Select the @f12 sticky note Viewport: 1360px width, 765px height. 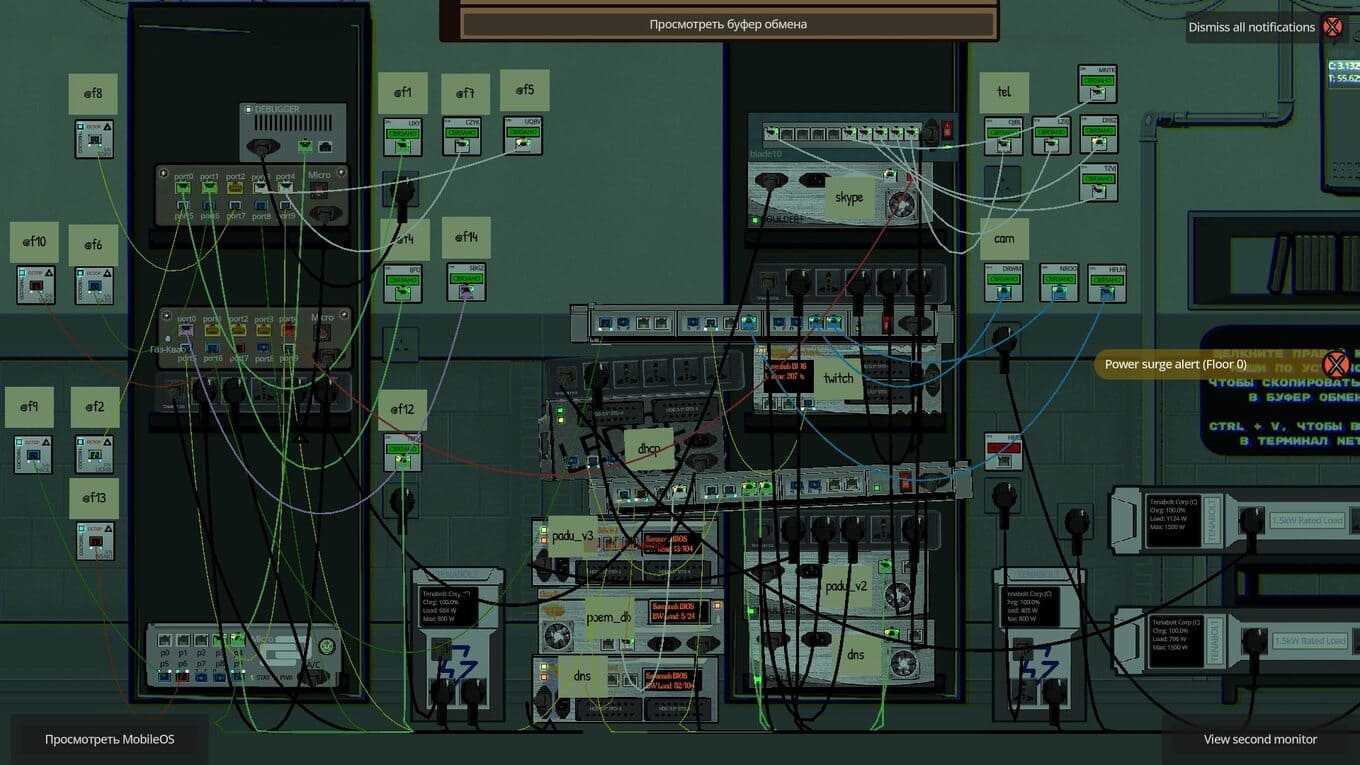click(x=402, y=410)
